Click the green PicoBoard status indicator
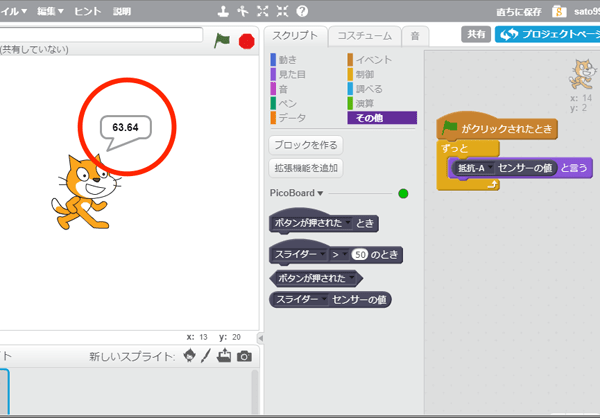The height and width of the screenshot is (418, 600). point(403,193)
